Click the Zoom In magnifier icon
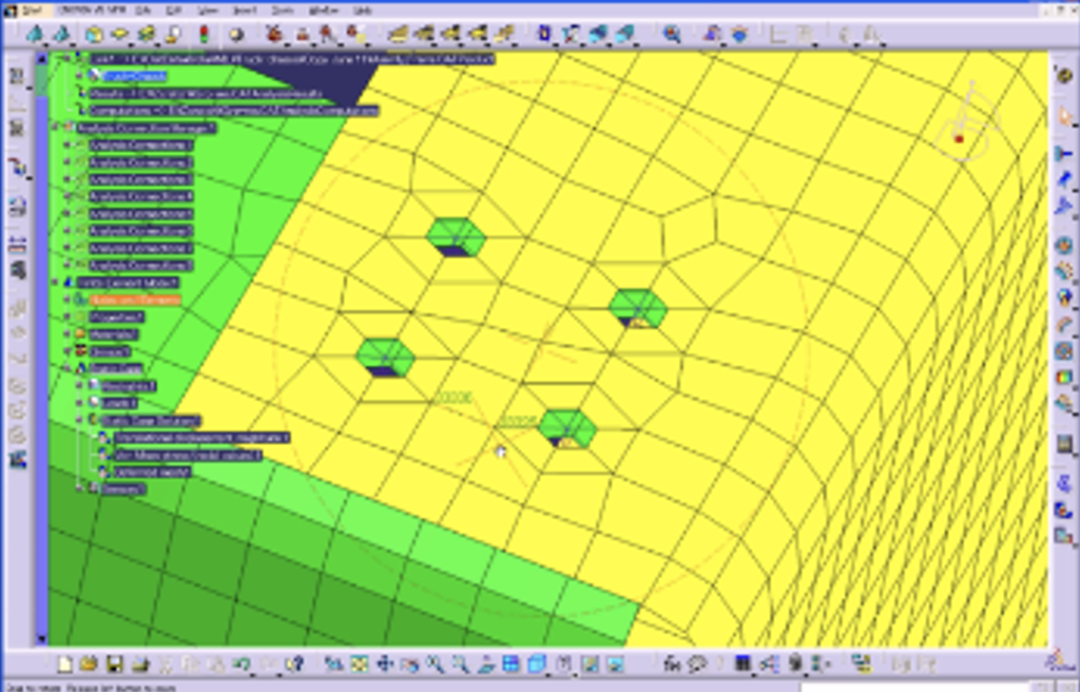The image size is (1080, 692). pos(435,664)
